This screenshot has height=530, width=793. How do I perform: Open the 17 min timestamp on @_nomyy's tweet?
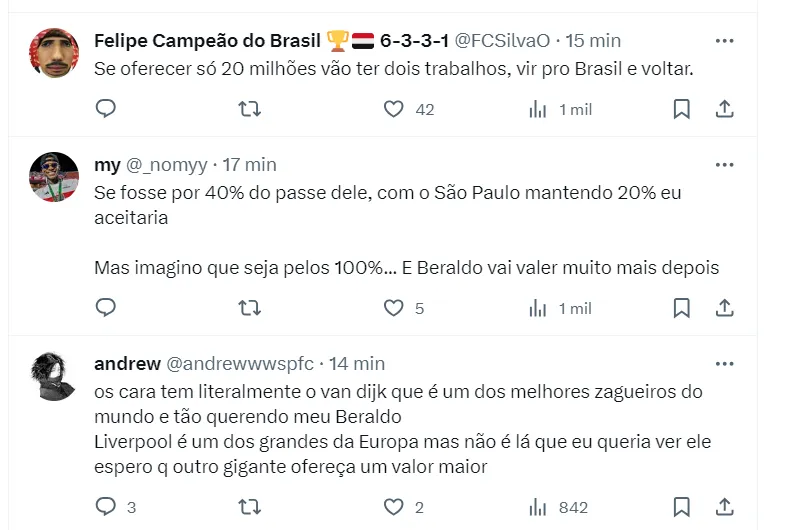[x=249, y=165]
